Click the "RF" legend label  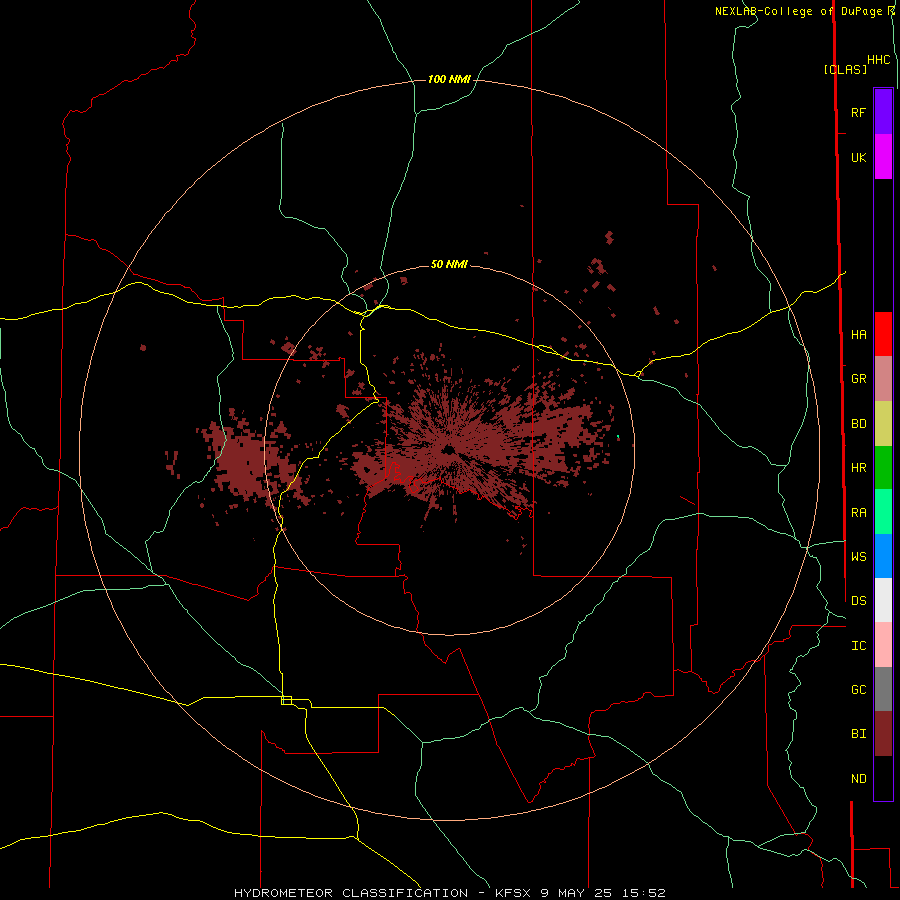(859, 112)
